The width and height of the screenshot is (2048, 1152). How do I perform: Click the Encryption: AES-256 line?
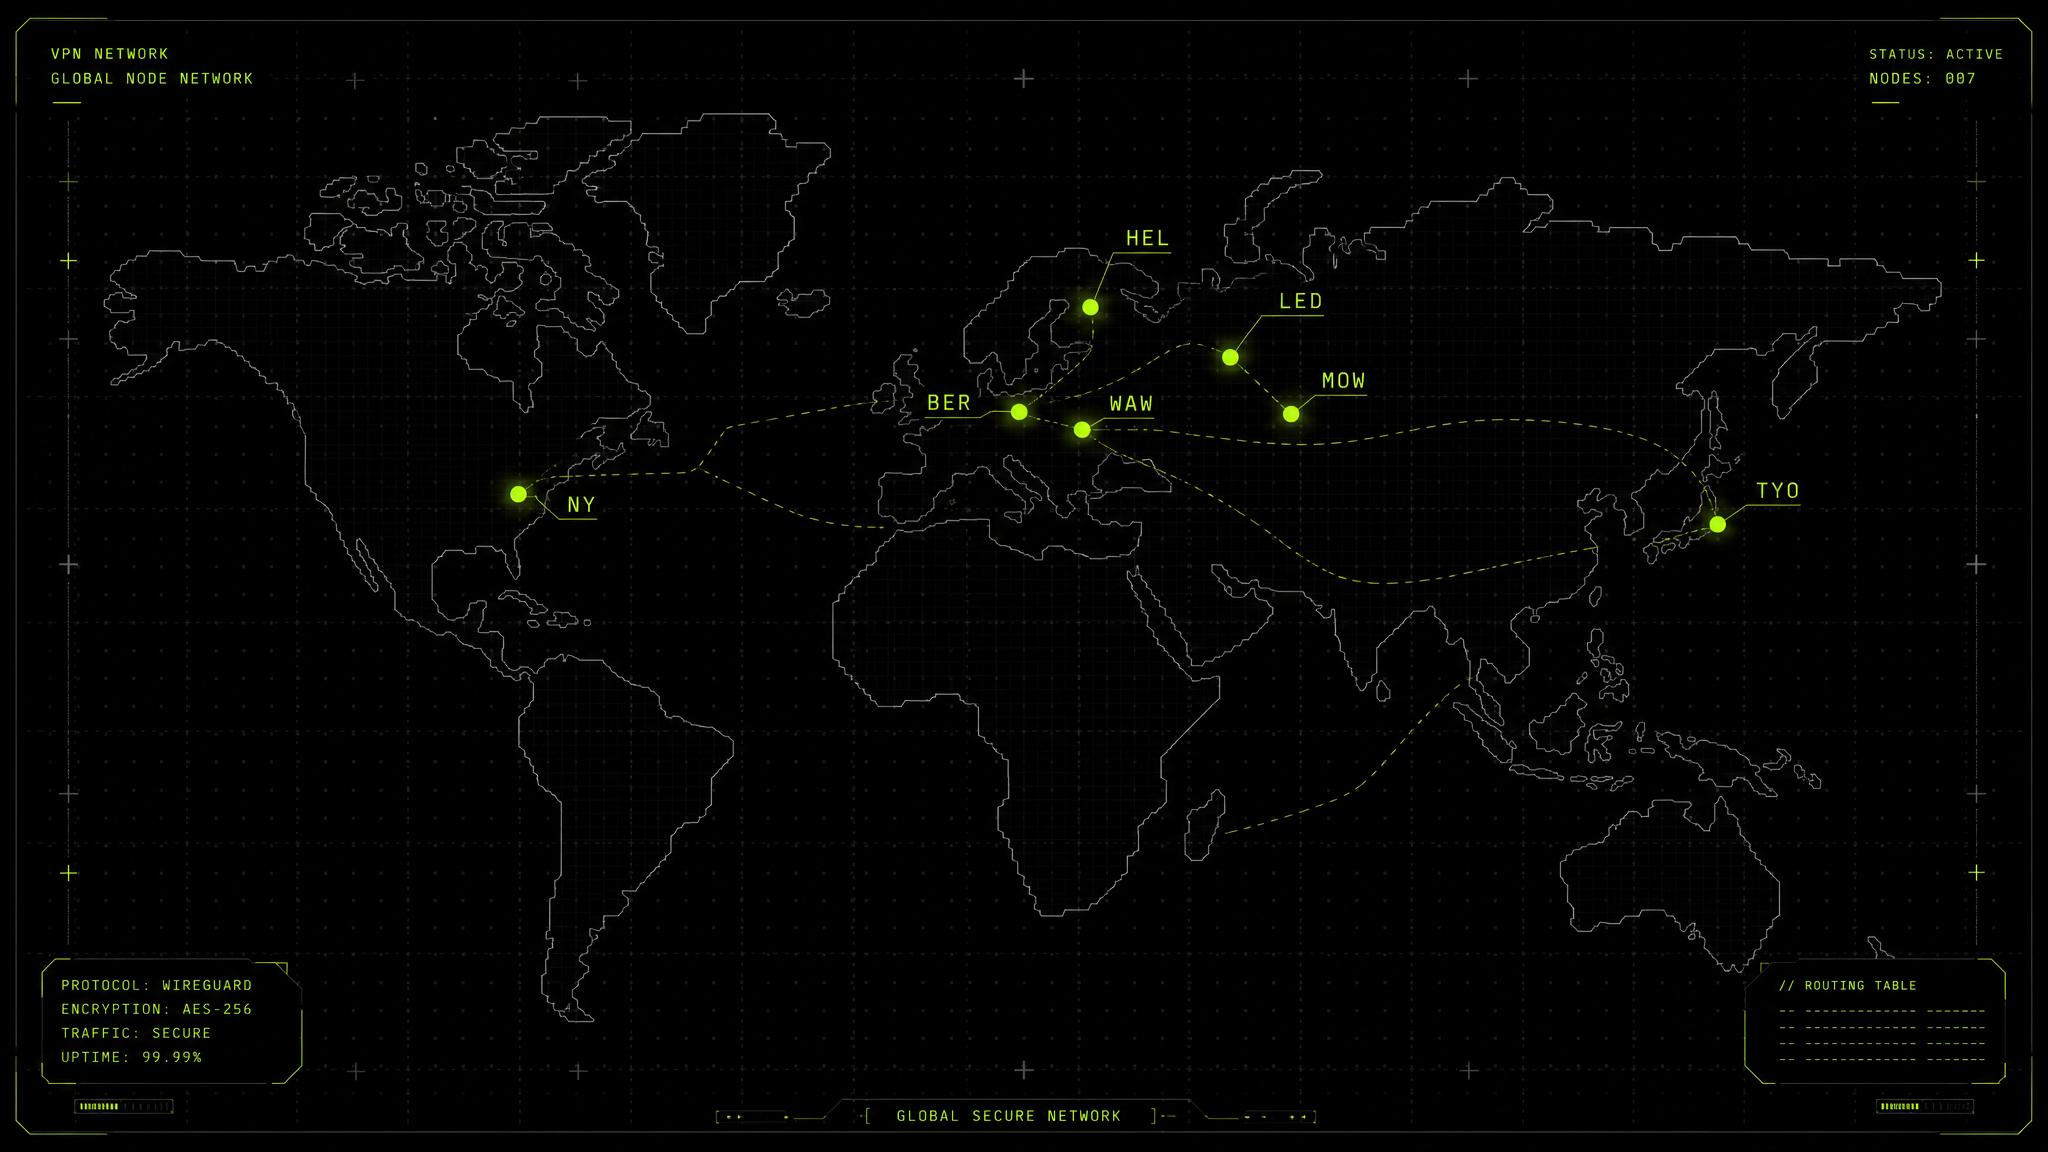(x=157, y=1009)
